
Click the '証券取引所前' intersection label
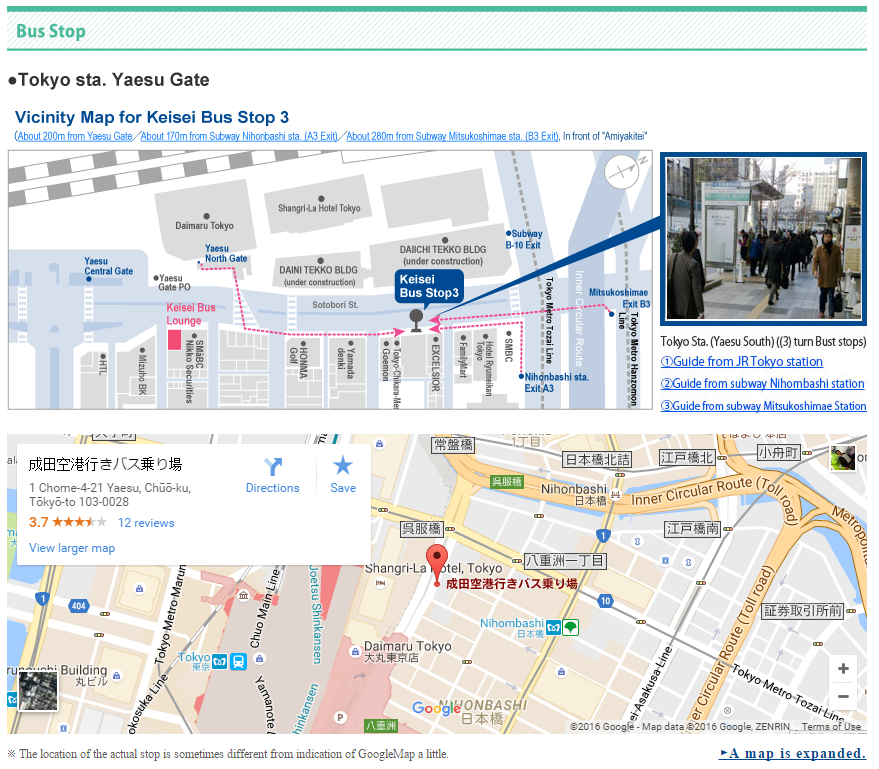(x=803, y=610)
